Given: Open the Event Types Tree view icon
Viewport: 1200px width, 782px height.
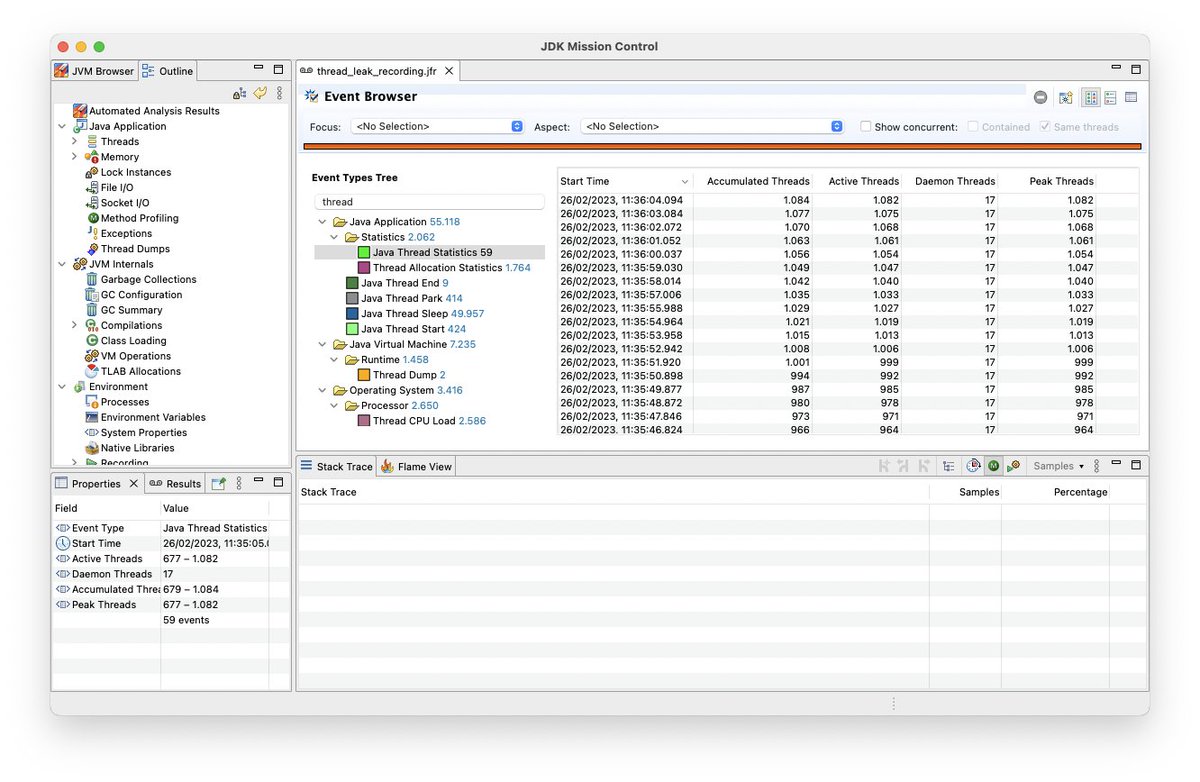Looking at the screenshot, I should point(1093,97).
